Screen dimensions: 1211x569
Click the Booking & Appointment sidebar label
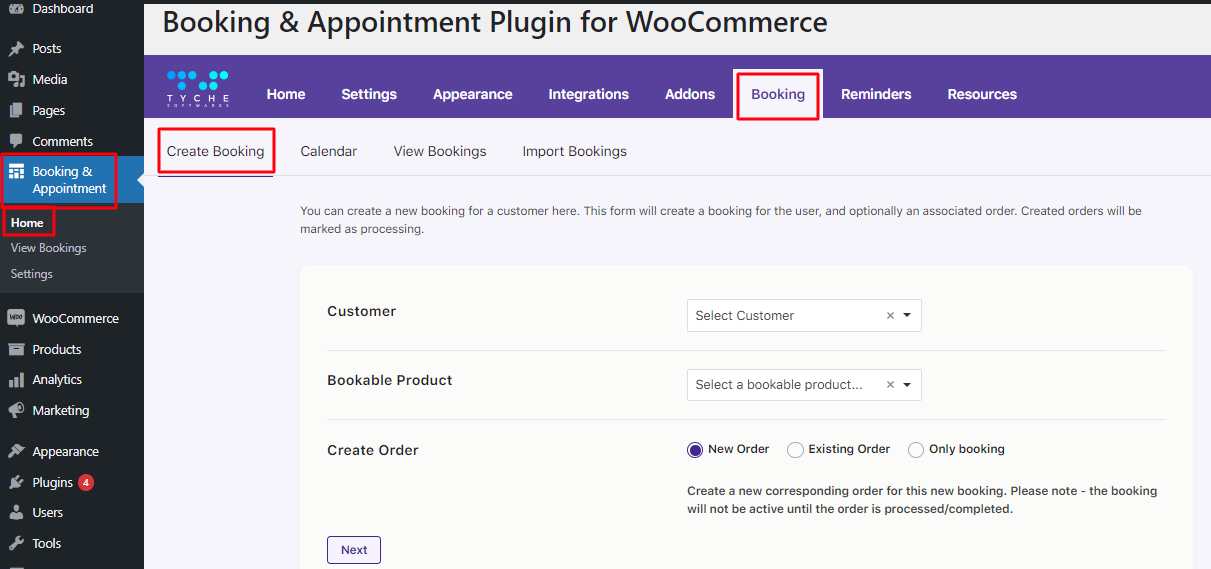coord(69,180)
